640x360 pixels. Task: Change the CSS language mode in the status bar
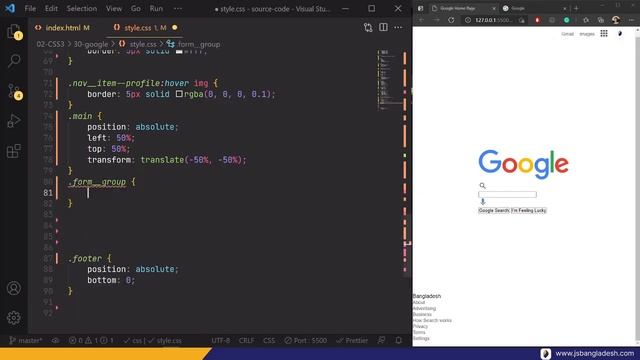pos(269,340)
